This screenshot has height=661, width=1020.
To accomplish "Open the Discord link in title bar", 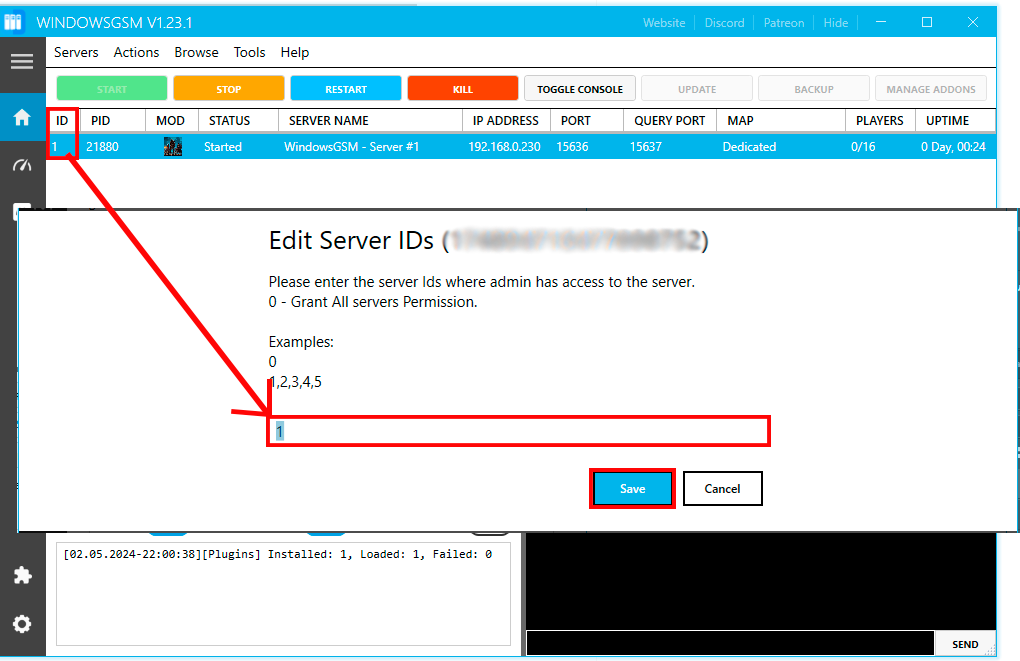I will point(724,23).
